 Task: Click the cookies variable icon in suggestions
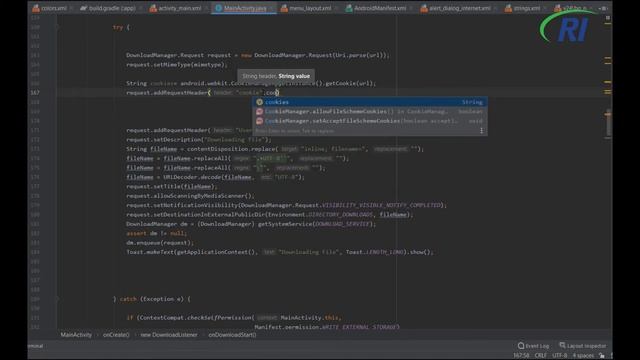[x=259, y=102]
